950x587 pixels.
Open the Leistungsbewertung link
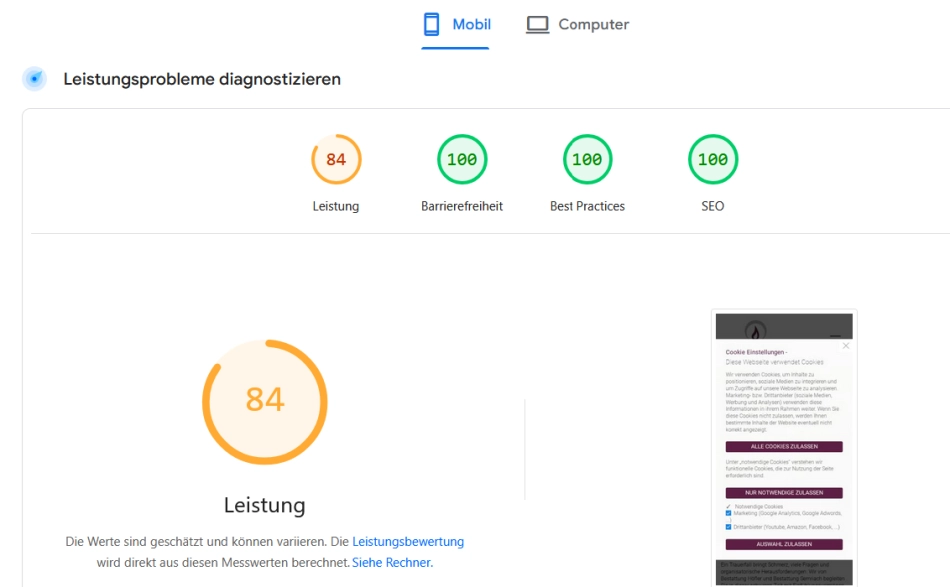point(408,542)
